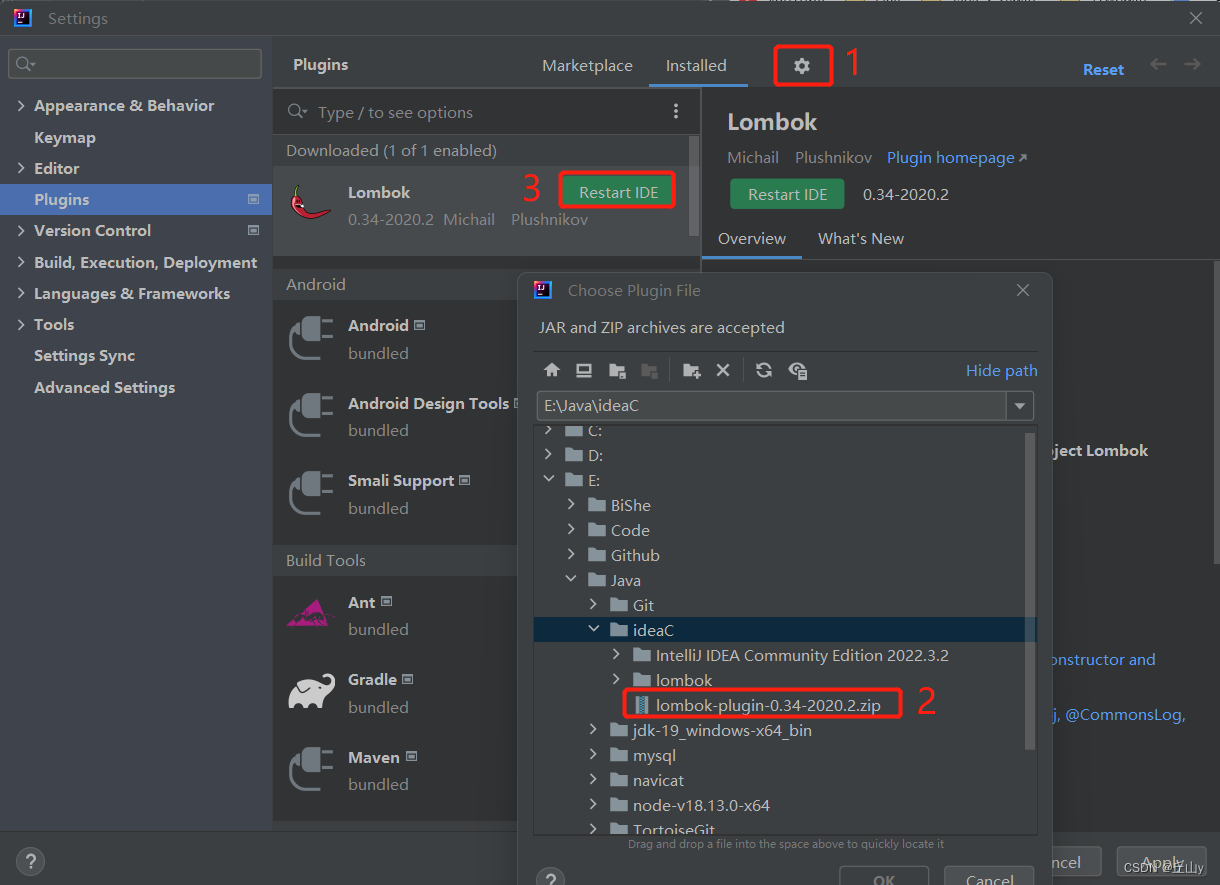Click the path input field E:\Java\ideaC
This screenshot has width=1220, height=885.
[x=771, y=406]
